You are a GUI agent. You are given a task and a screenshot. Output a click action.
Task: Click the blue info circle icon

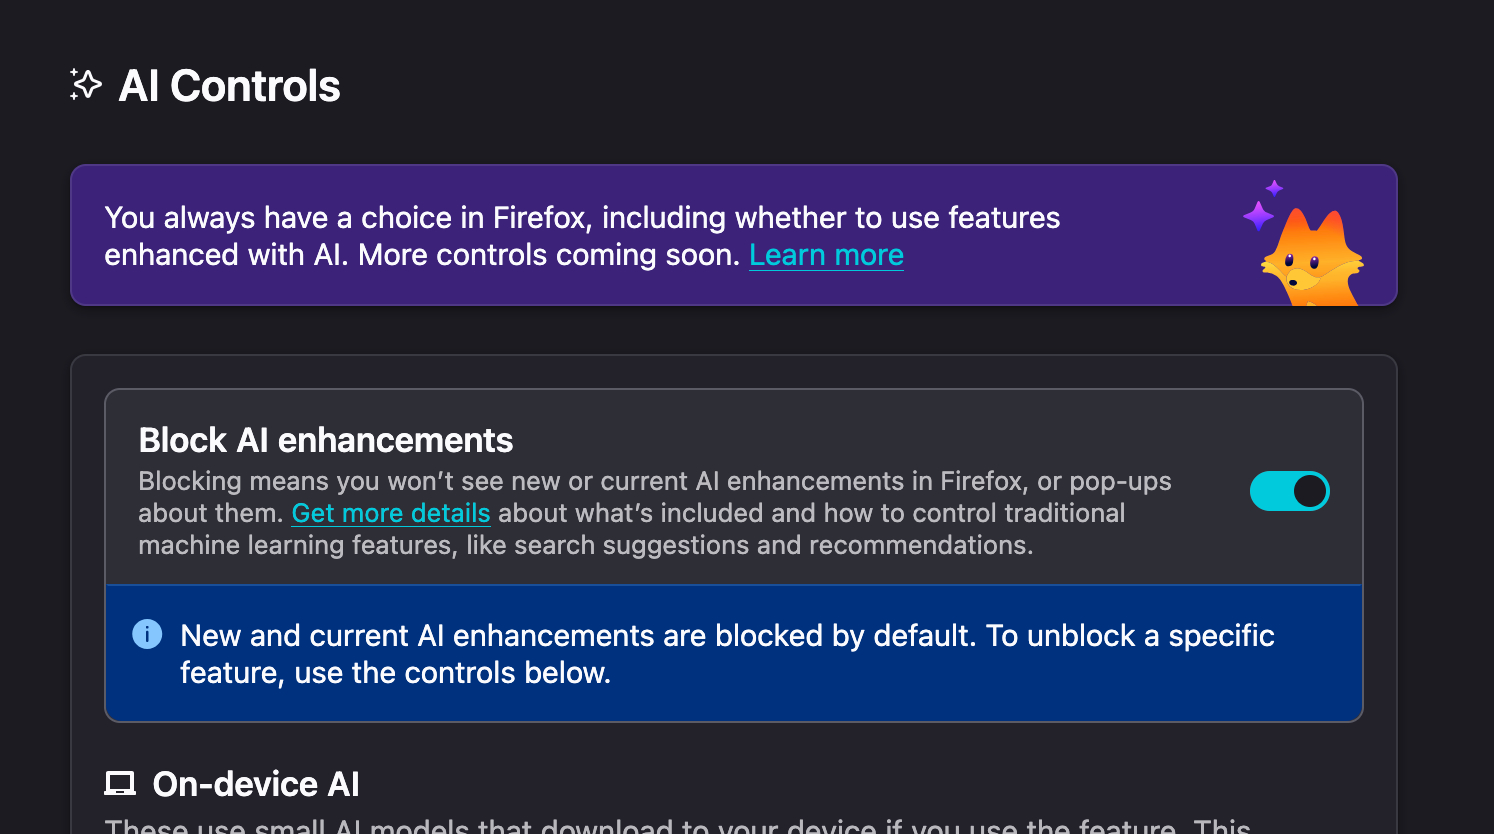coord(147,634)
